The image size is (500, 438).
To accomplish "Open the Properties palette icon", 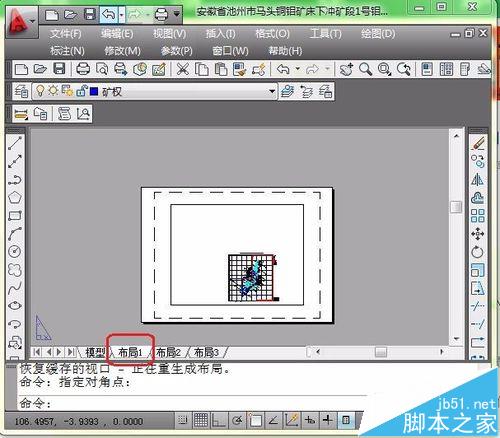I will (427, 69).
